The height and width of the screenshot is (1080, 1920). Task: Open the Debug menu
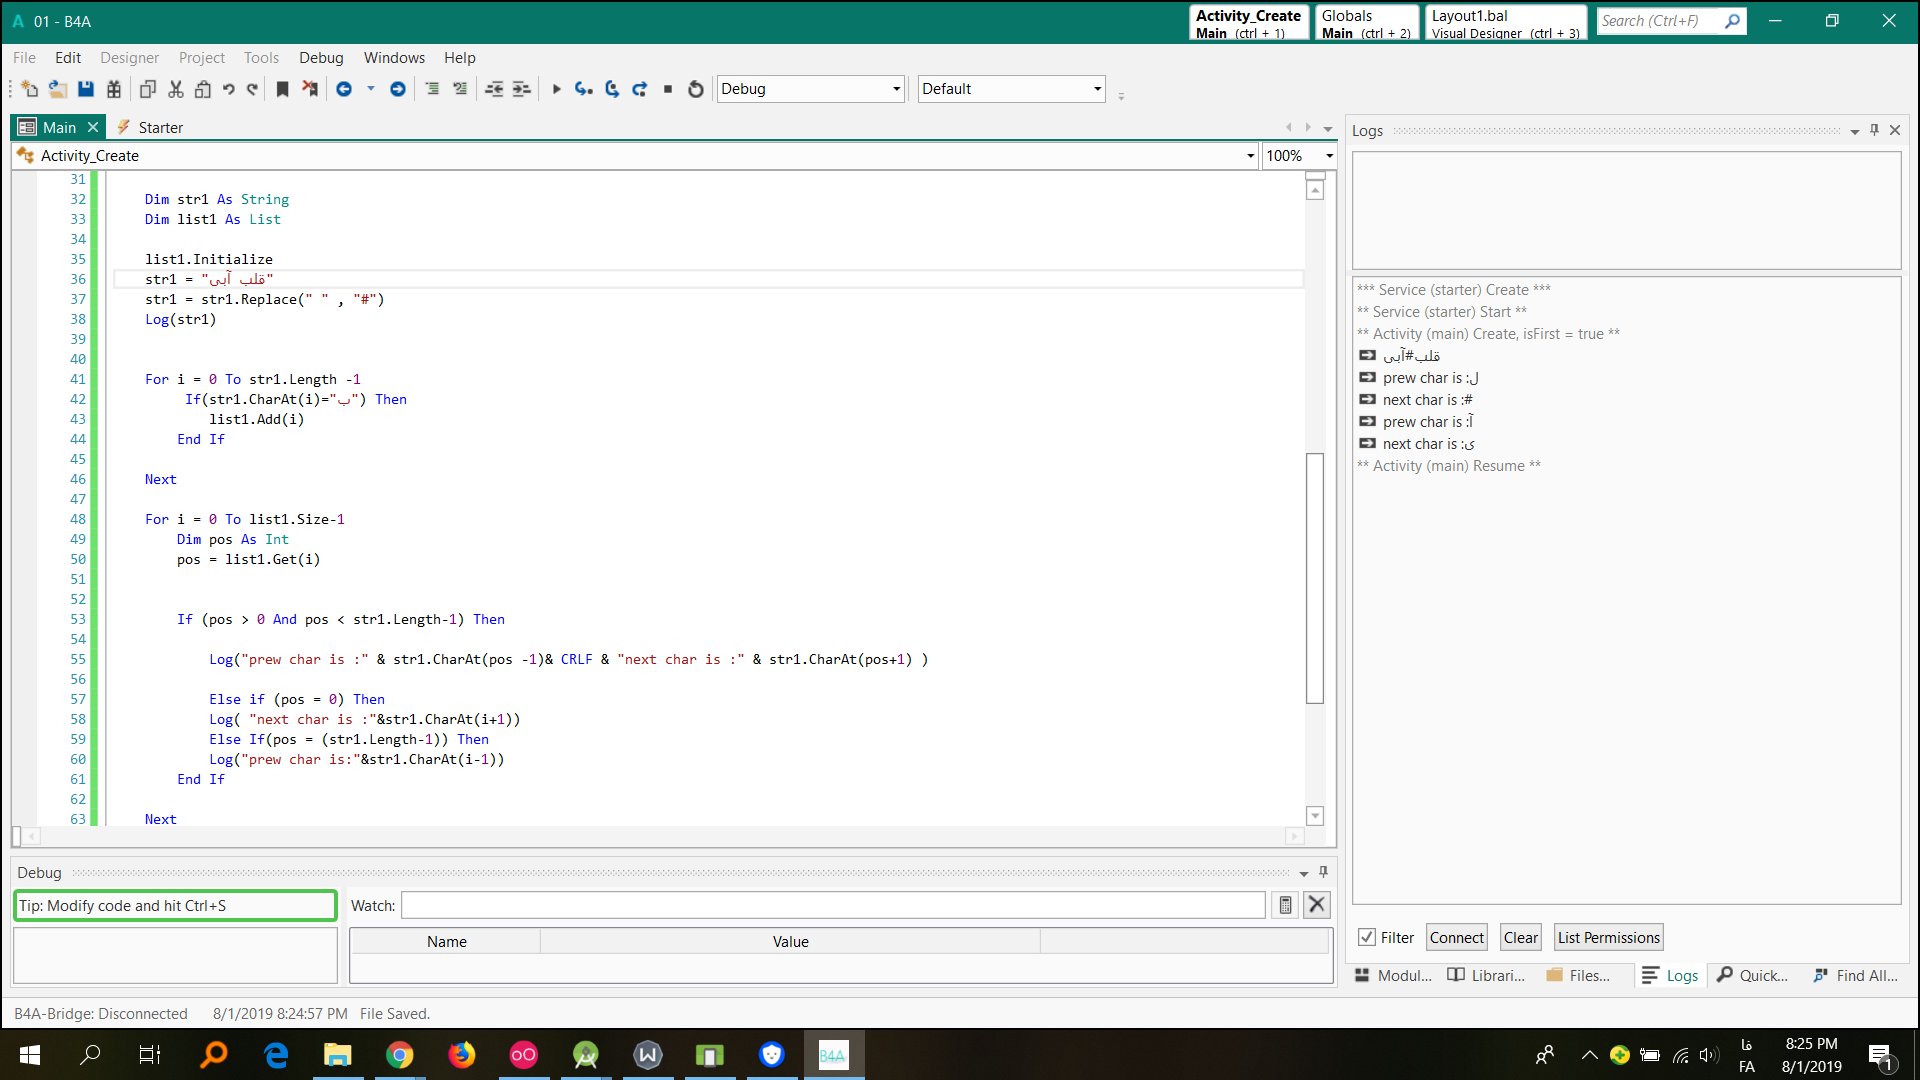pos(321,57)
